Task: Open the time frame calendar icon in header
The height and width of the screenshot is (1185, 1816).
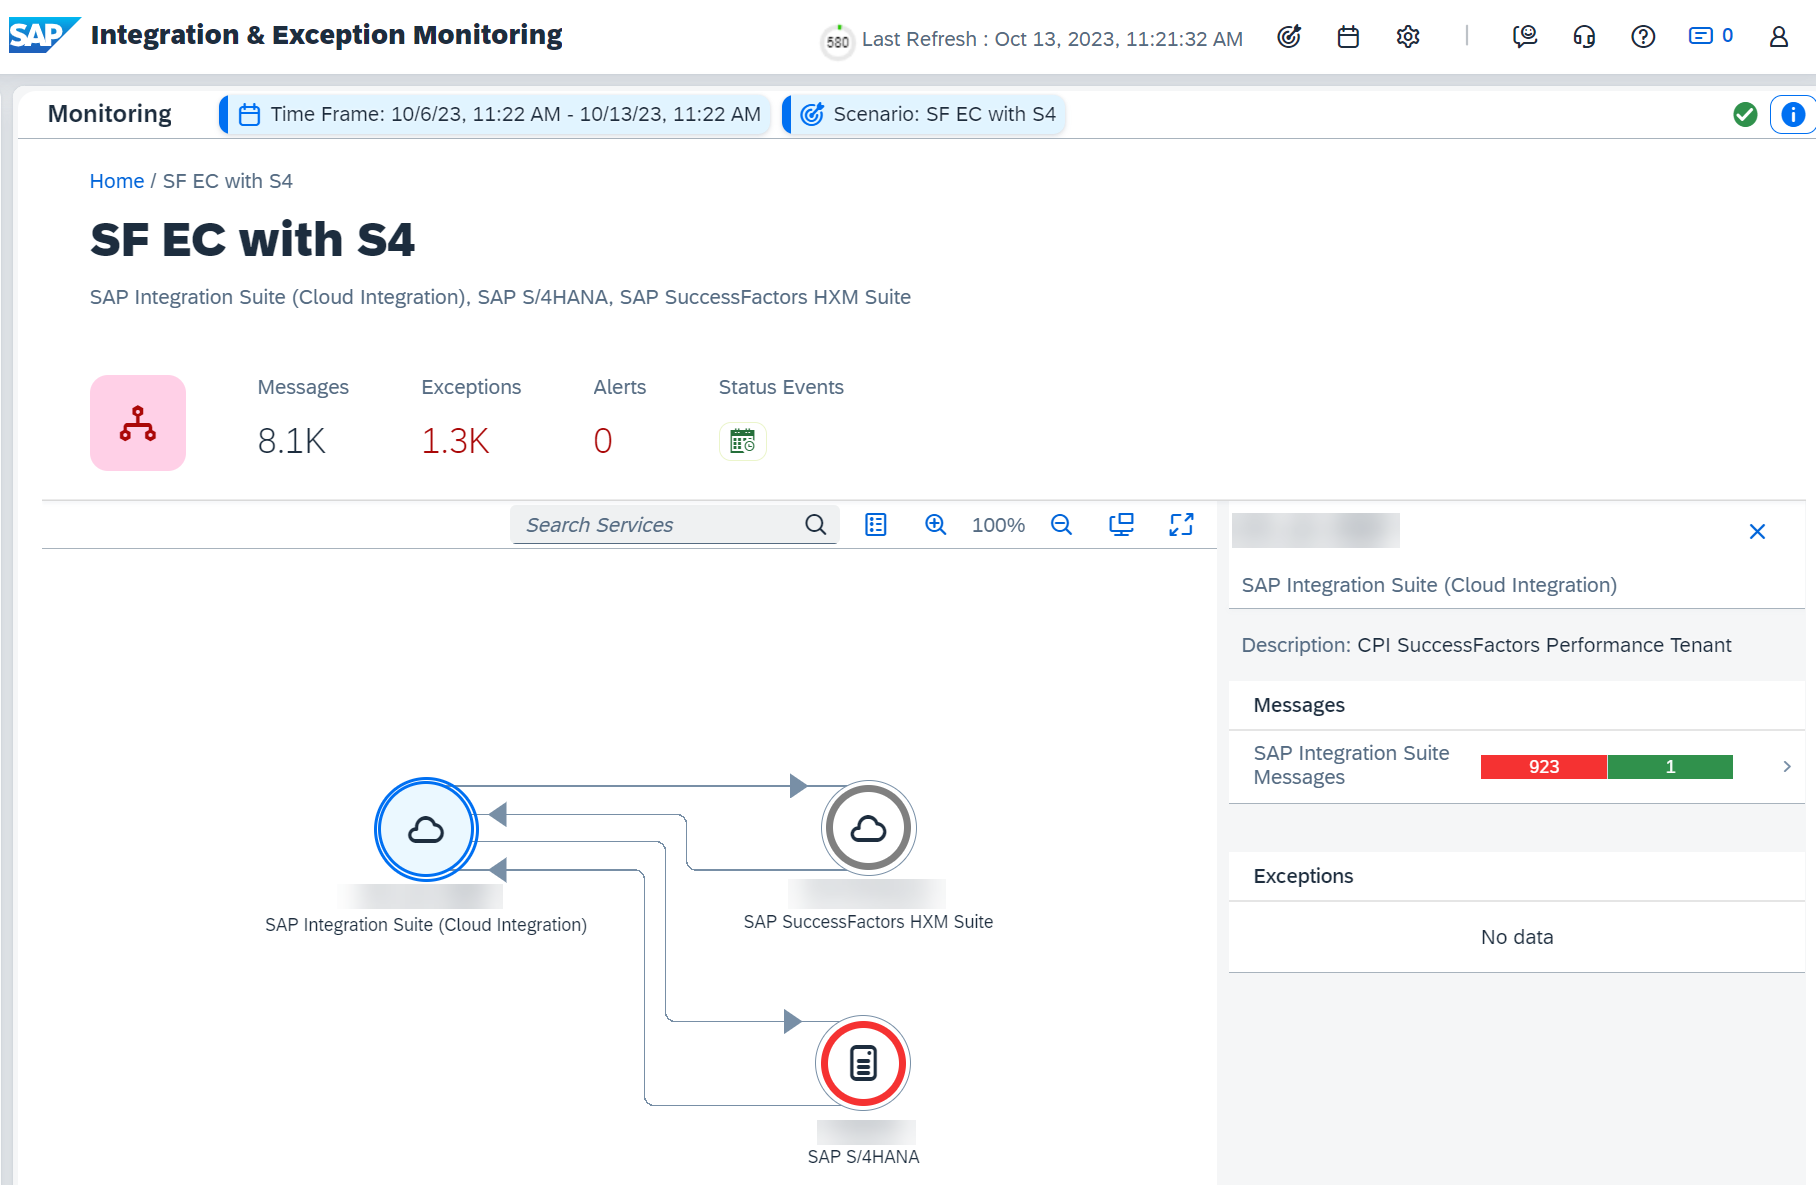Action: (x=1348, y=37)
